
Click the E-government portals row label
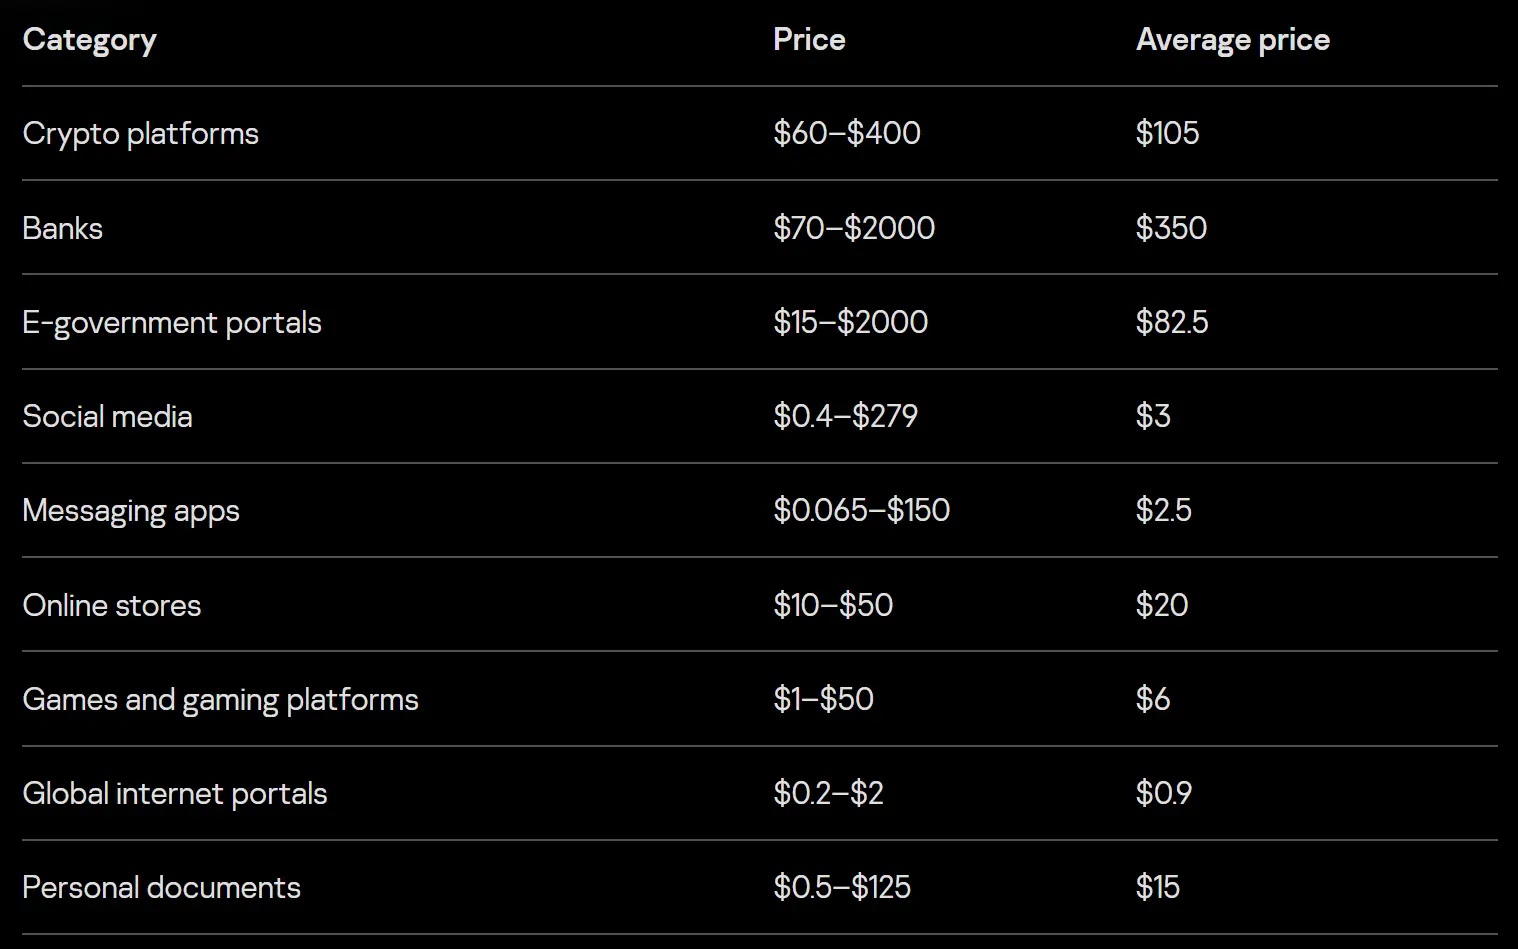[172, 323]
